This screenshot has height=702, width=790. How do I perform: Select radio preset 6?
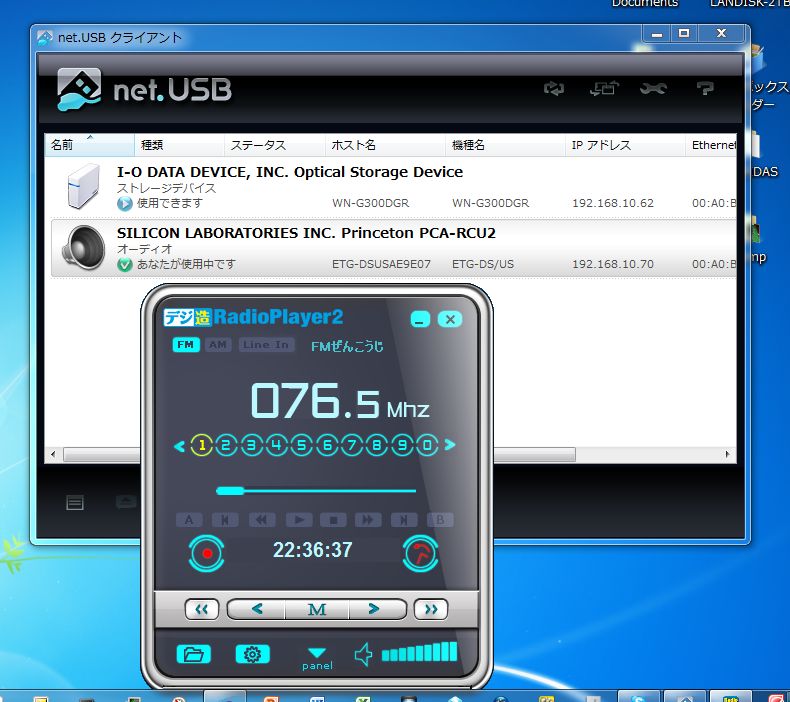click(x=327, y=445)
